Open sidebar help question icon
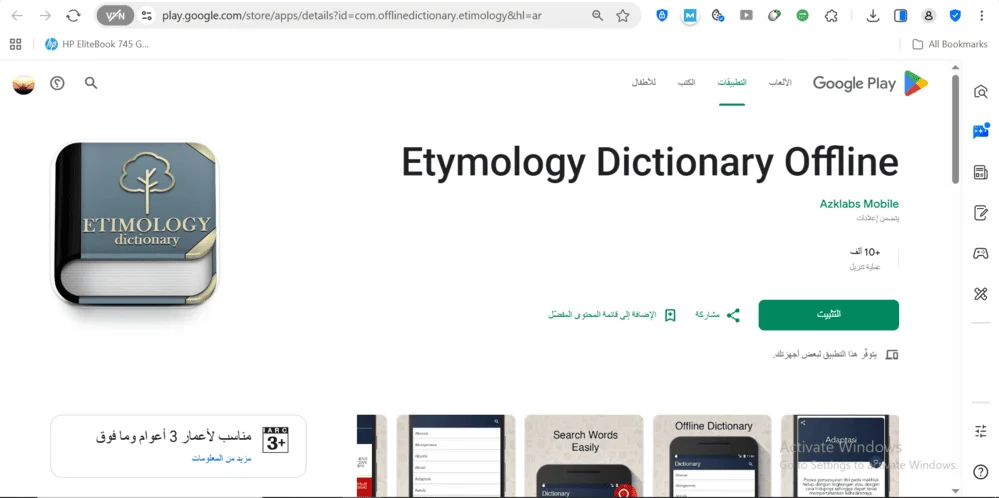This screenshot has width=999, height=498. click(x=981, y=472)
